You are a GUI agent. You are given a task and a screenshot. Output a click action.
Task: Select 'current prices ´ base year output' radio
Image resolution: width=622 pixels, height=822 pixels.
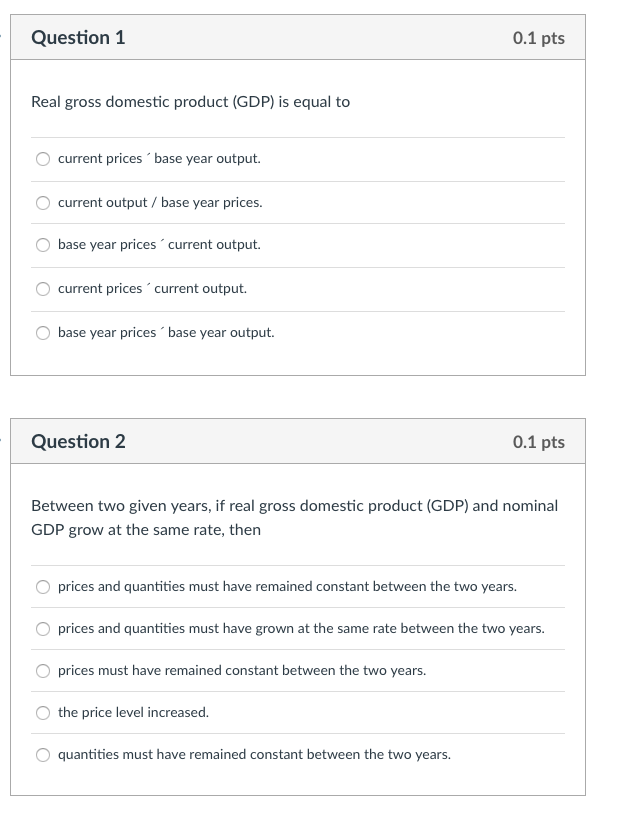pyautogui.click(x=43, y=159)
